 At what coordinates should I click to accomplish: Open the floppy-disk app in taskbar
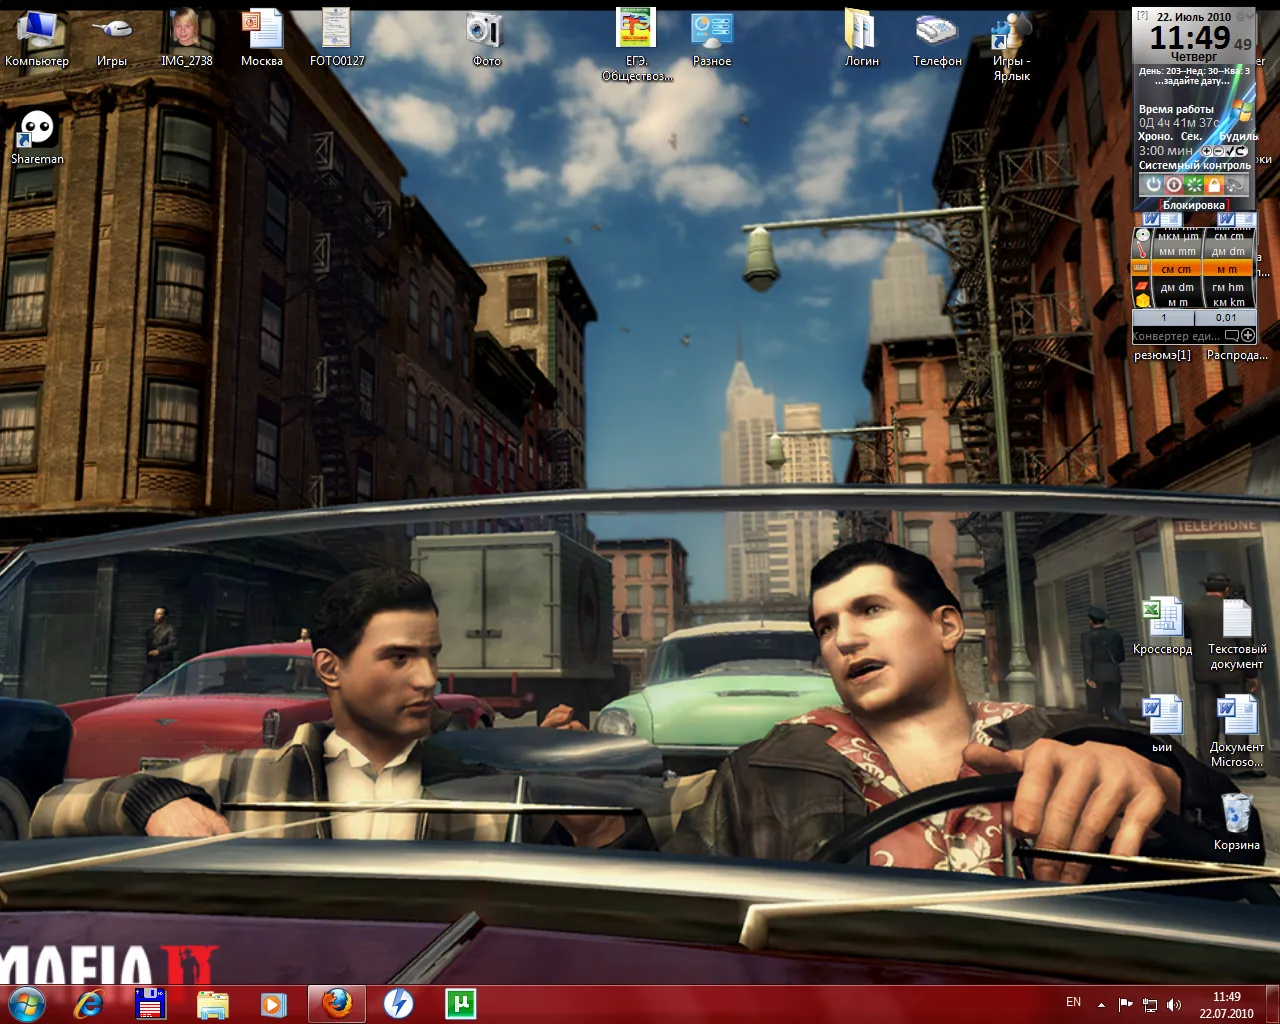click(151, 1003)
